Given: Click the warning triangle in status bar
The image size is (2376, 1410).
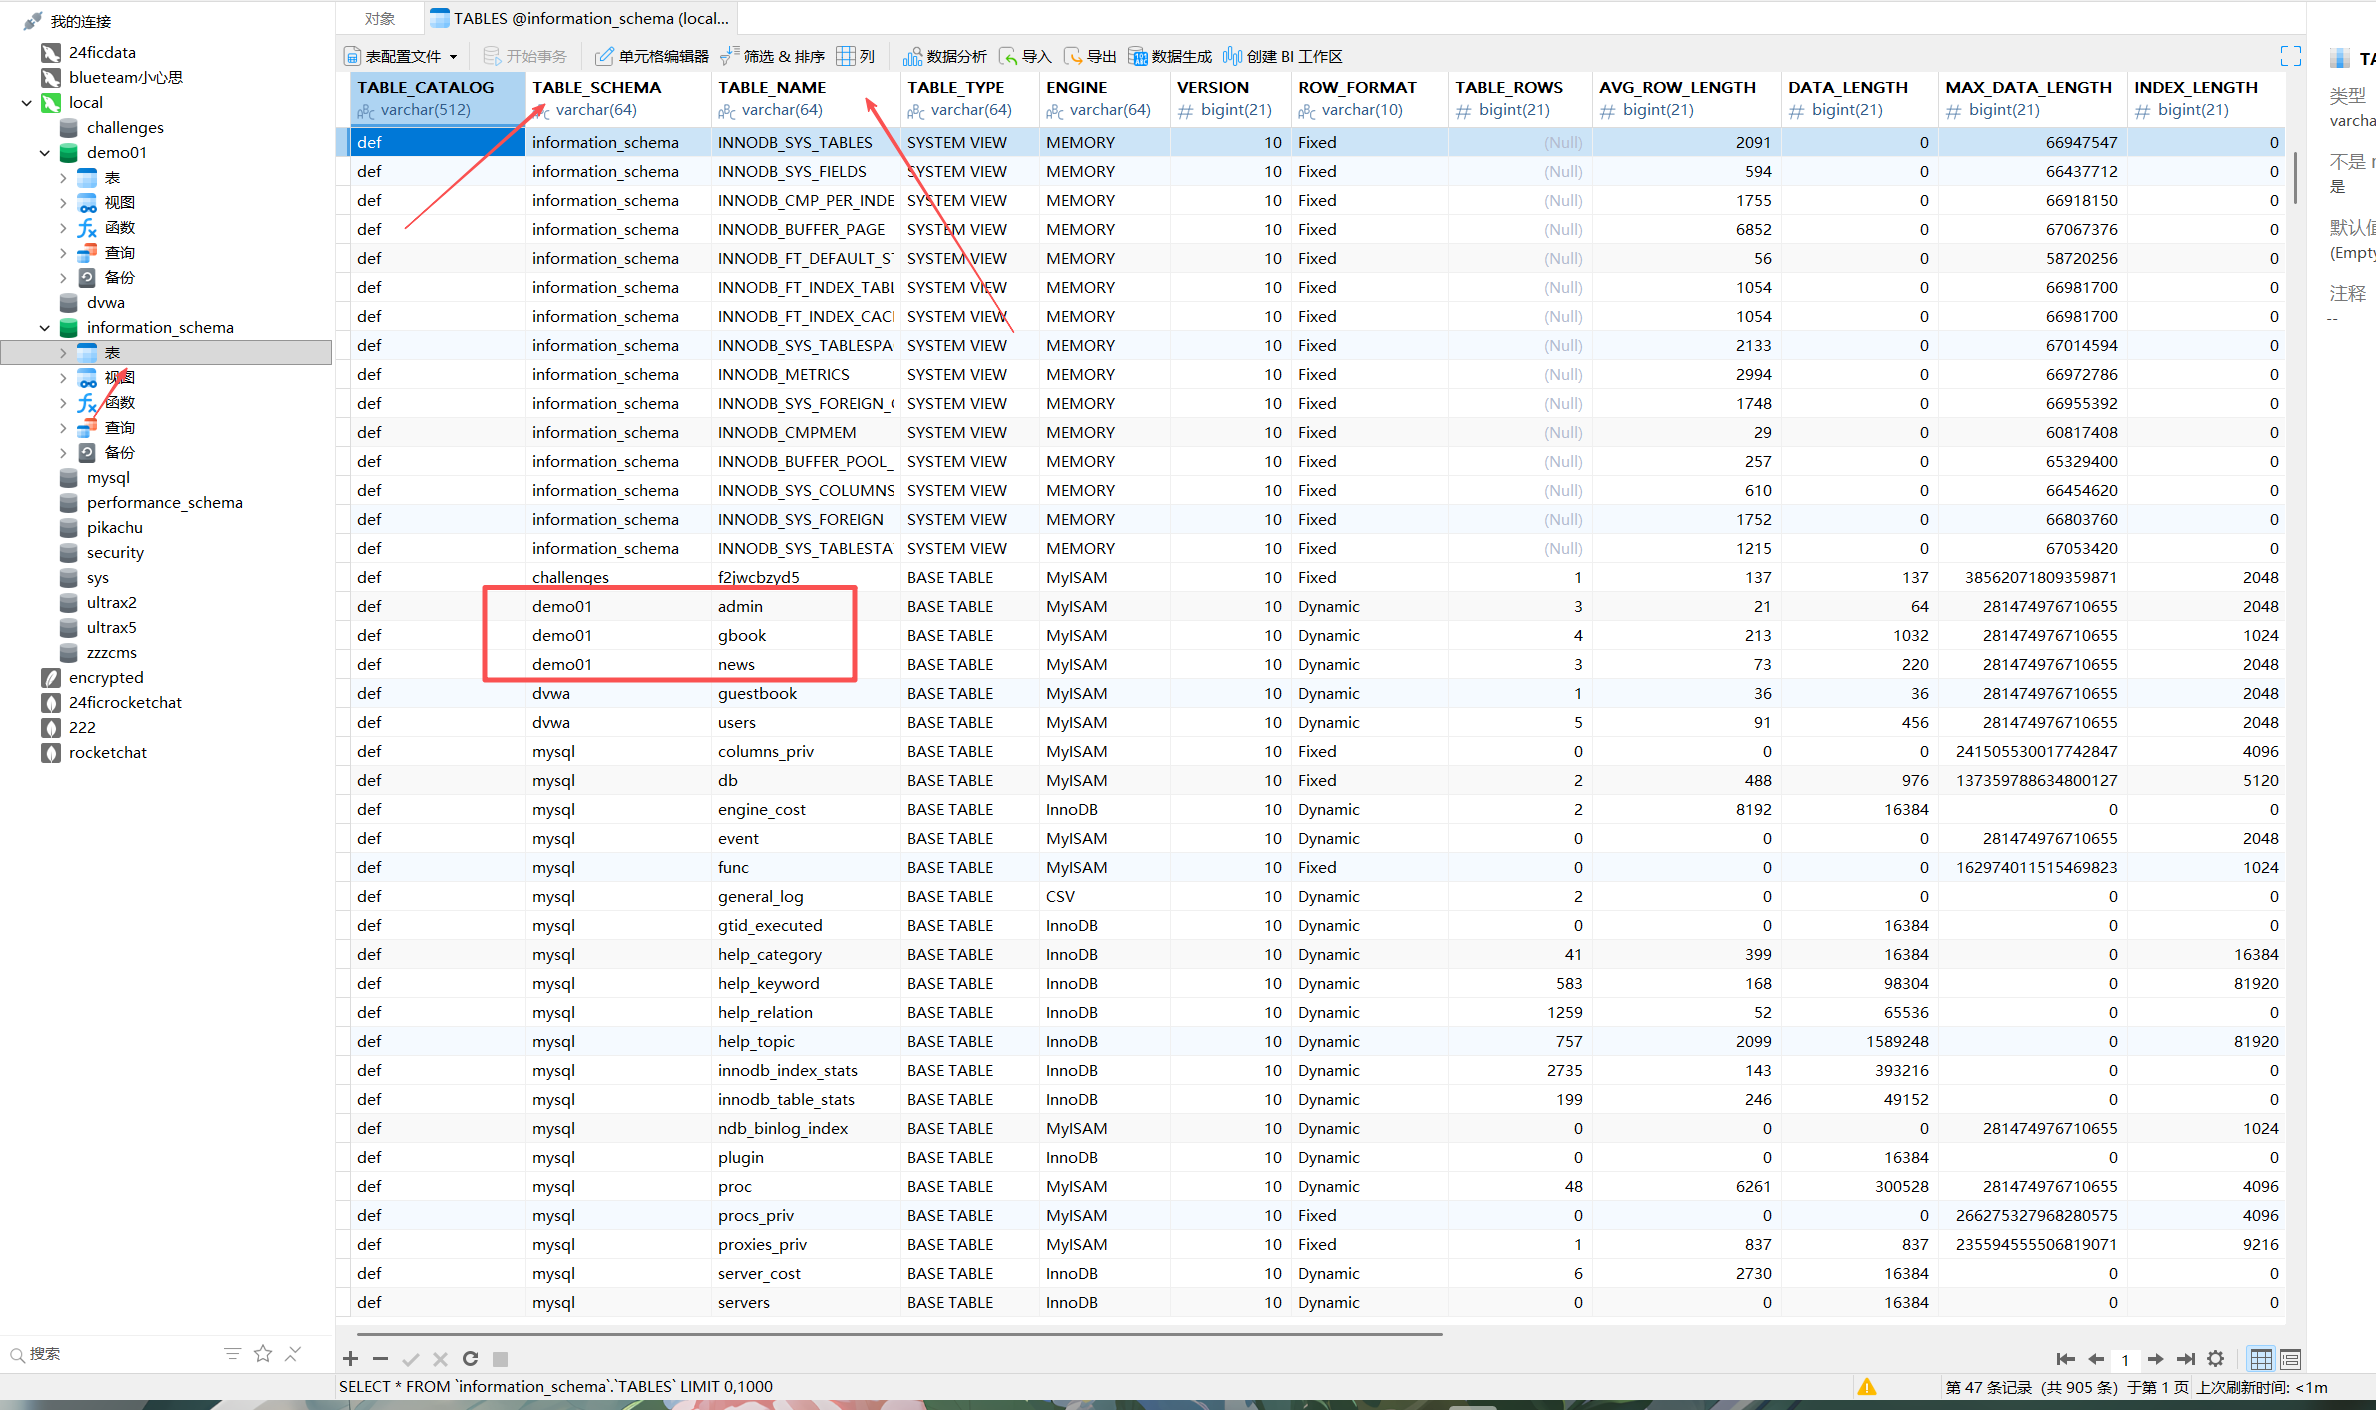Looking at the screenshot, I should click(x=1866, y=1387).
